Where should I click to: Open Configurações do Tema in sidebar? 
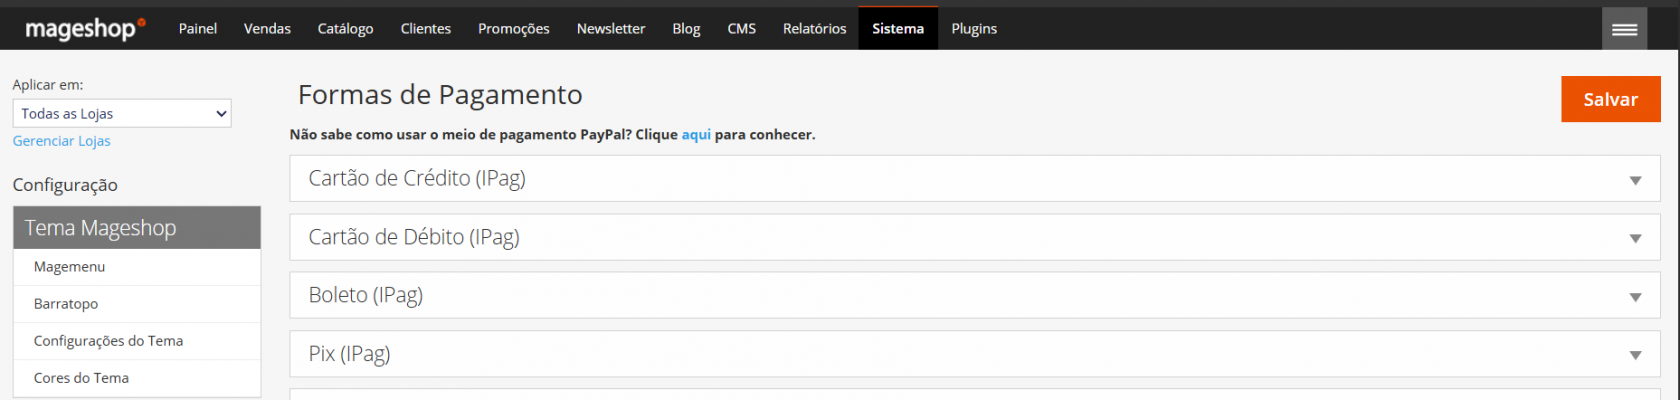[108, 341]
